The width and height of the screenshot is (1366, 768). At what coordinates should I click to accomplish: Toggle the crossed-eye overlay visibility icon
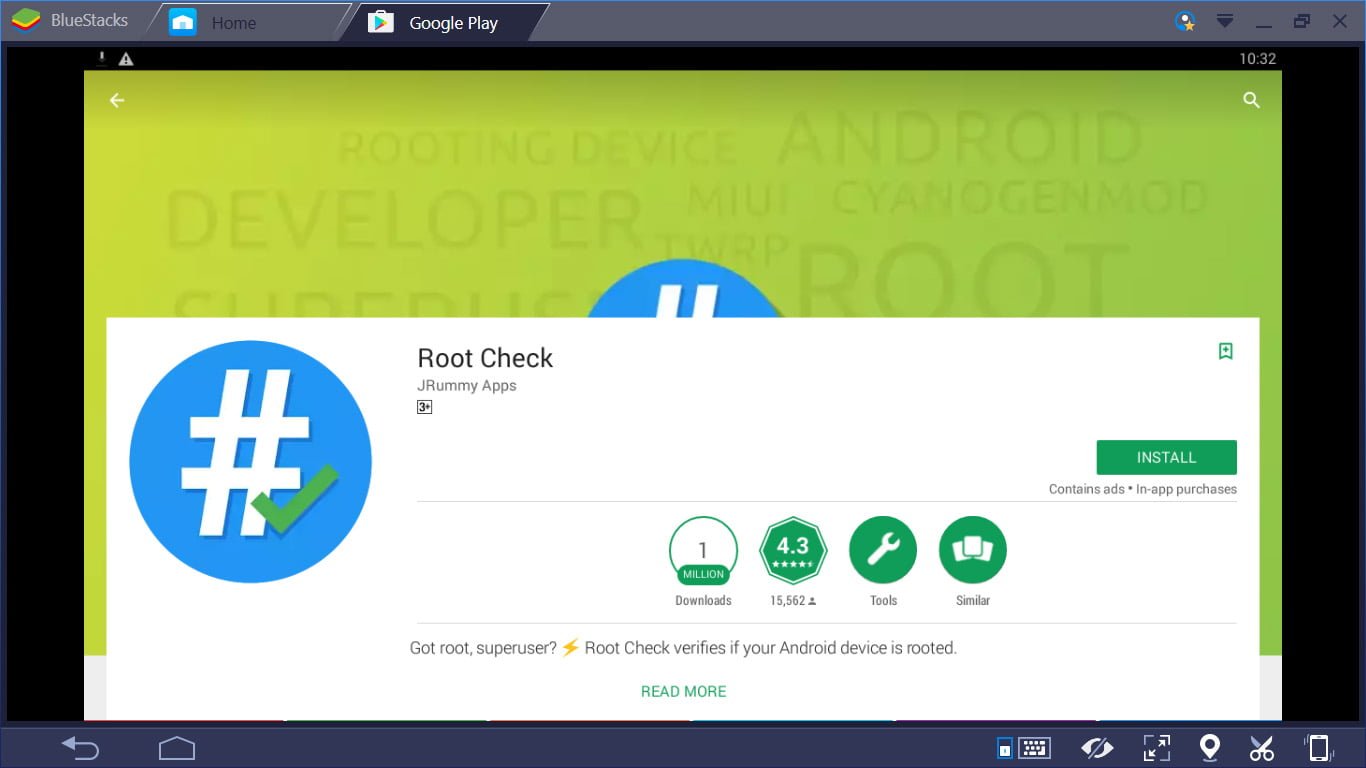pos(1097,747)
